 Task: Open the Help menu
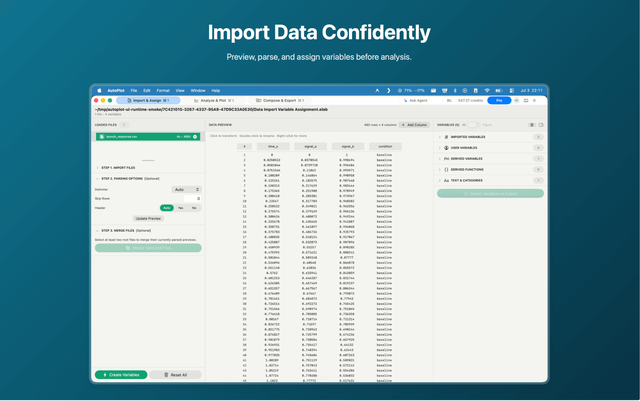coord(216,91)
